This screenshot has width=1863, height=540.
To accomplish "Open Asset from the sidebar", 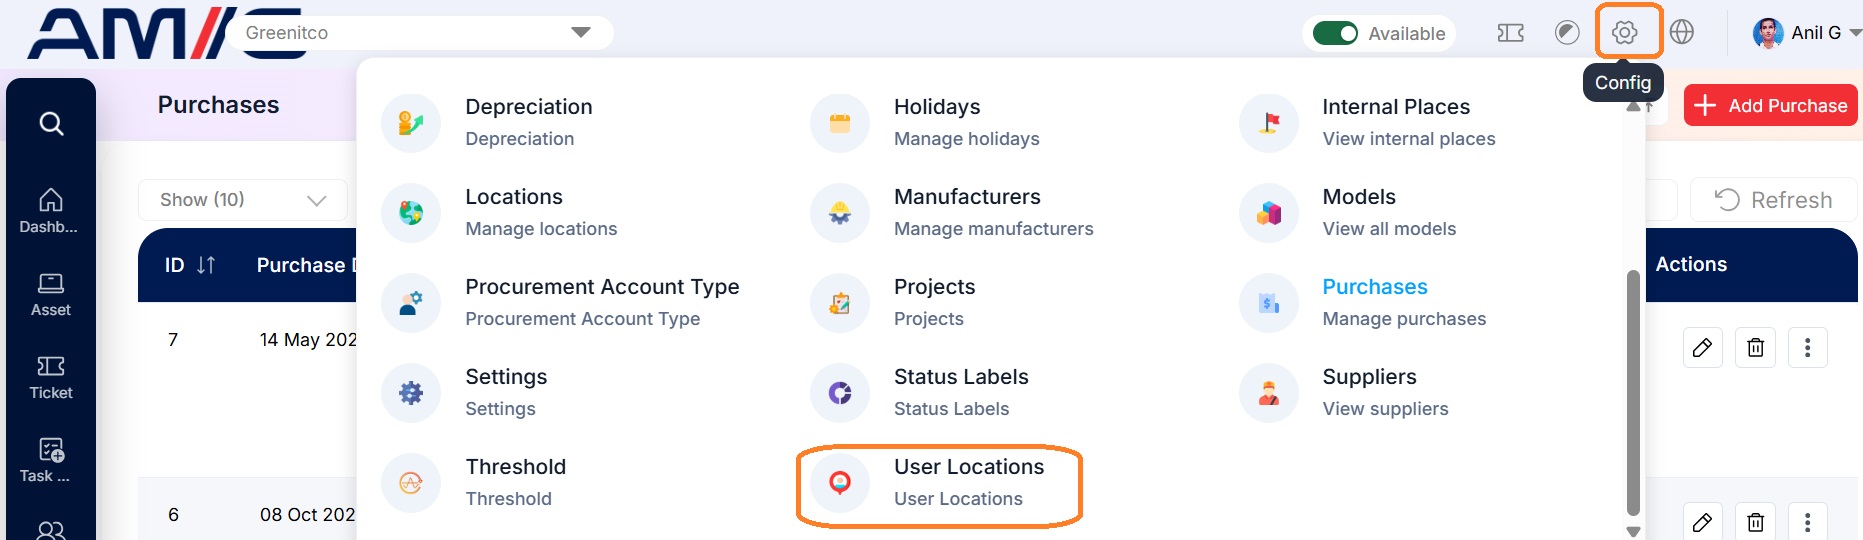I will [x=50, y=295].
